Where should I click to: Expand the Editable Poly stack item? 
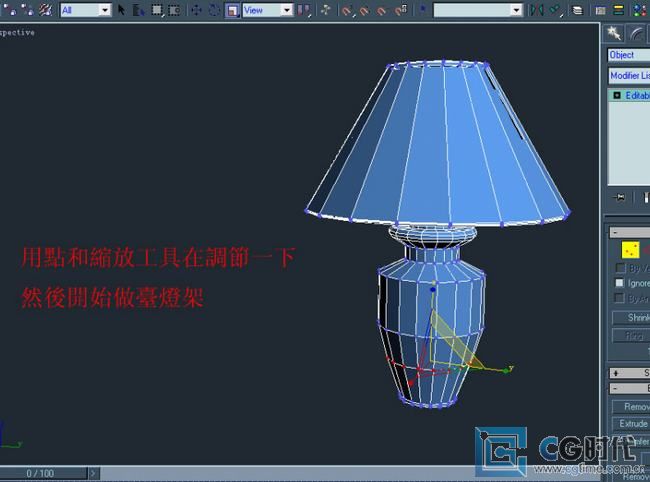(617, 95)
